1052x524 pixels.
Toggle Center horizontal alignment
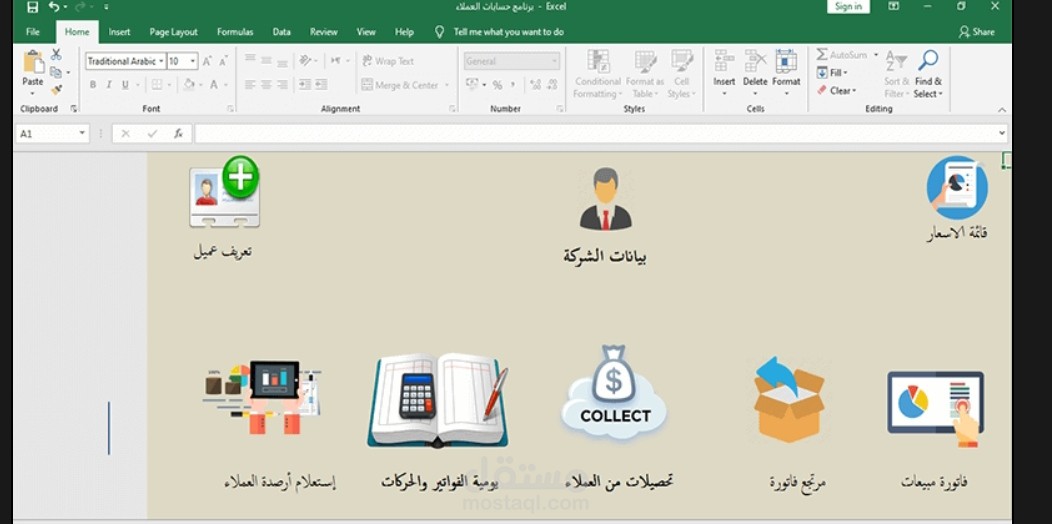[x=266, y=85]
